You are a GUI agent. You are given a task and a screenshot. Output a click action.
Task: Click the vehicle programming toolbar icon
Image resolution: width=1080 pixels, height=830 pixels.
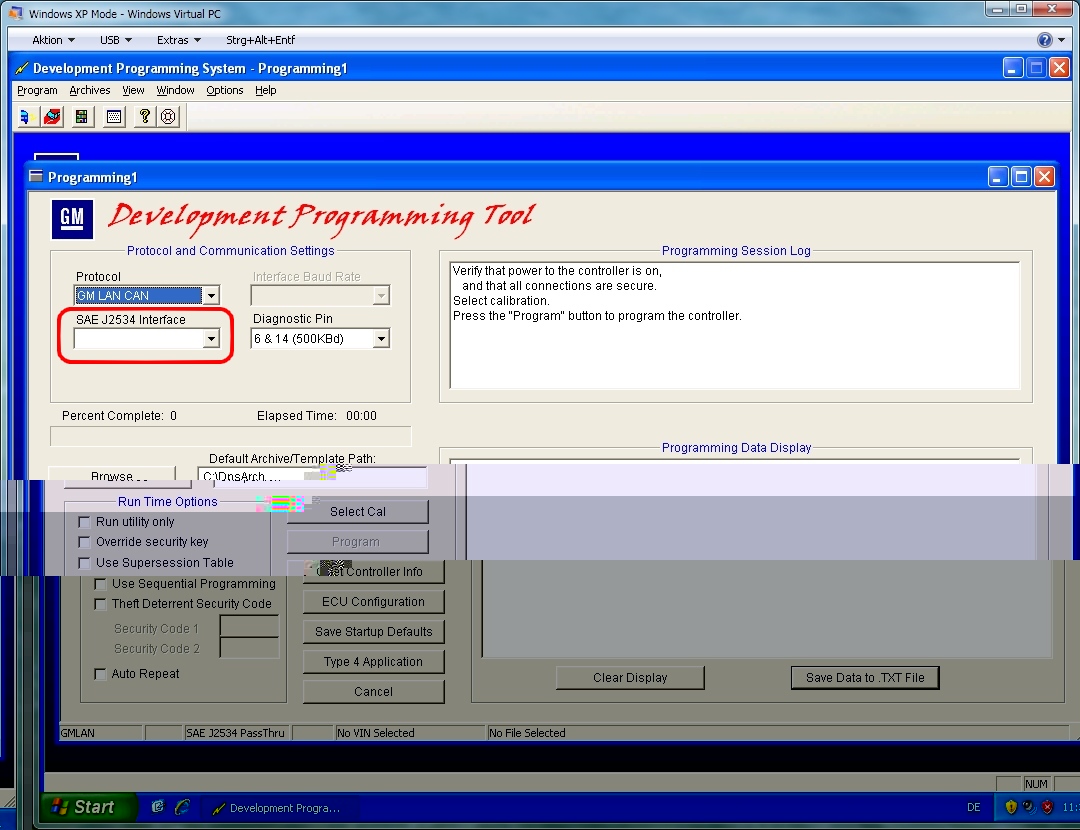26,116
